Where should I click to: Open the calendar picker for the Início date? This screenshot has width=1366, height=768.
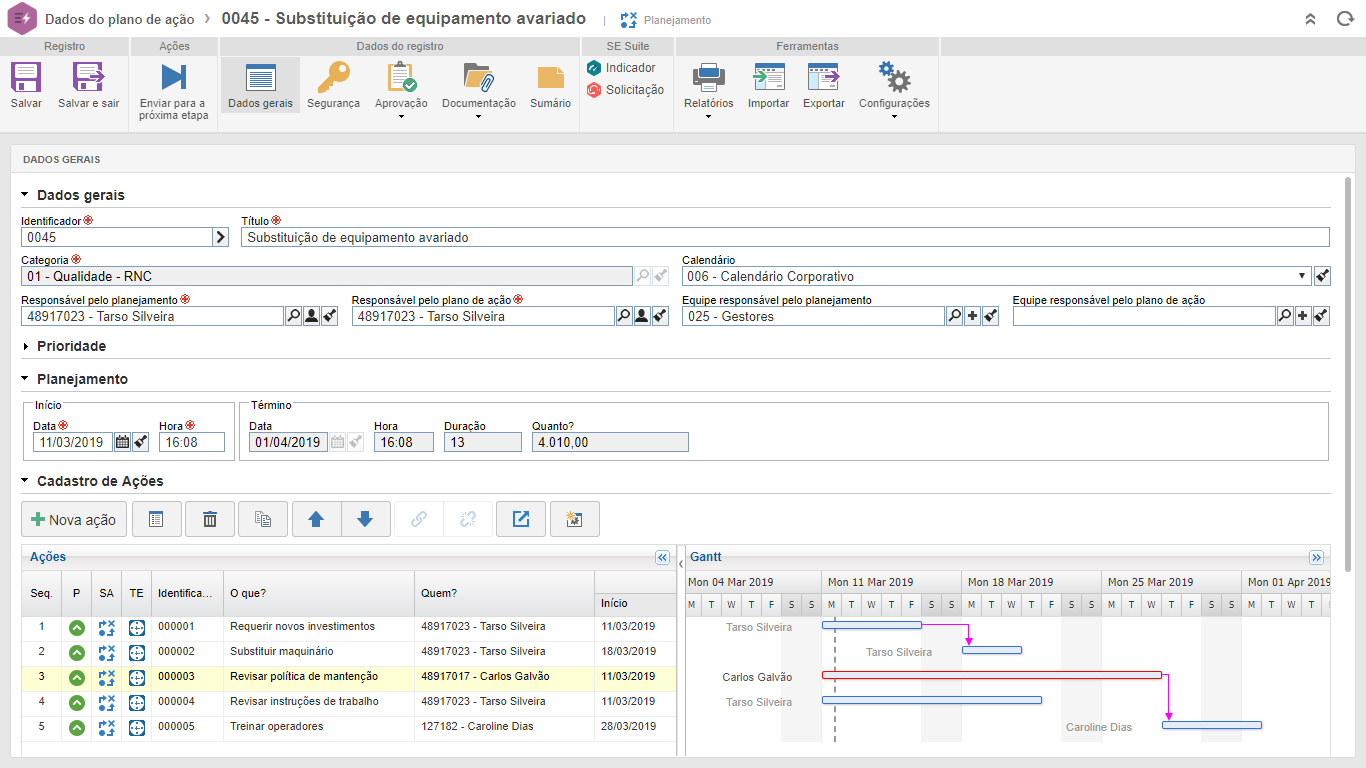(122, 442)
